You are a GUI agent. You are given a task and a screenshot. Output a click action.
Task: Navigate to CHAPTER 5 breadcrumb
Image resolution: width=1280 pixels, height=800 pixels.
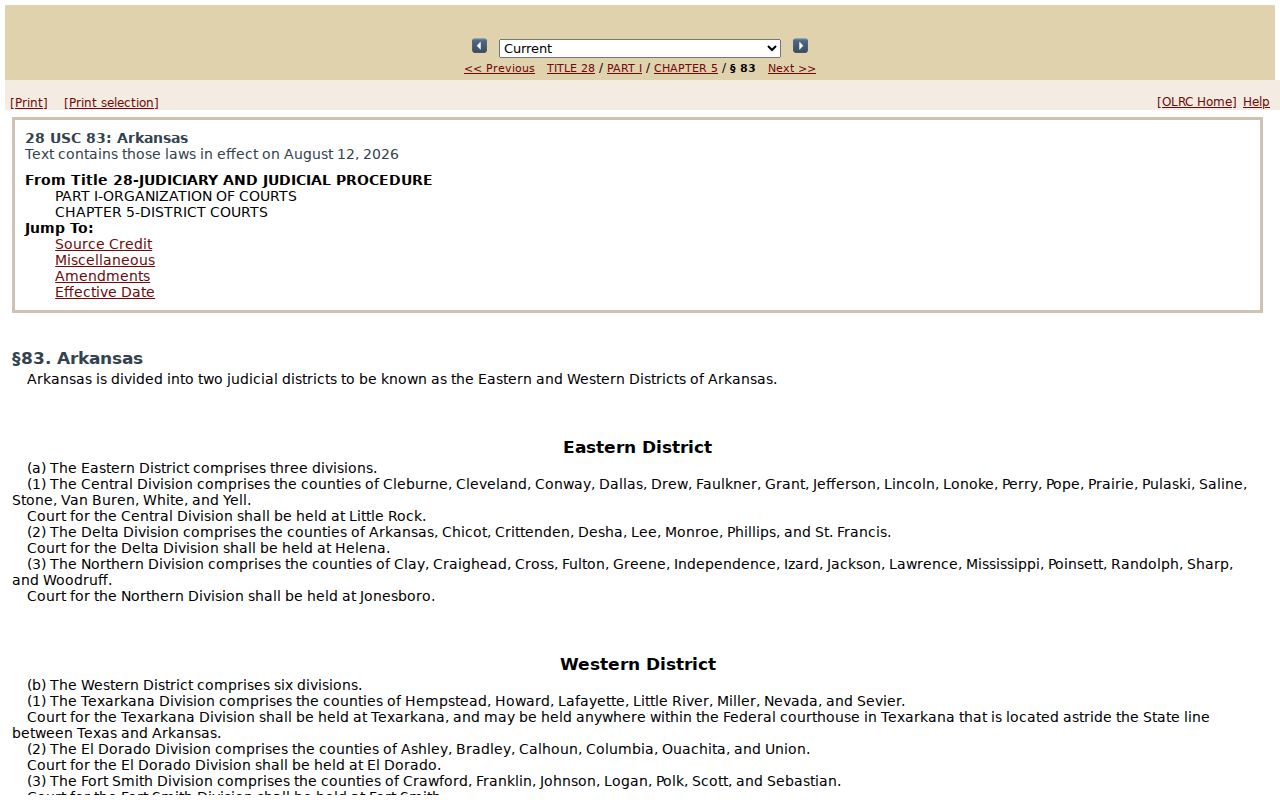[x=685, y=69]
